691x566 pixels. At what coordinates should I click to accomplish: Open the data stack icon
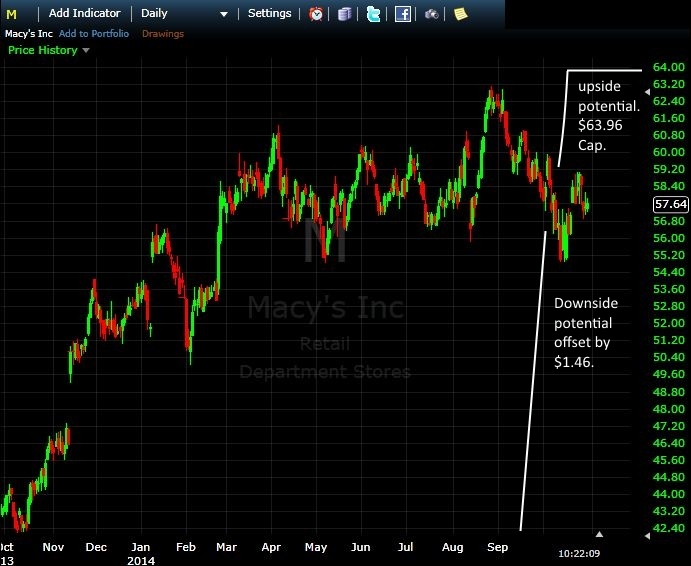click(345, 14)
